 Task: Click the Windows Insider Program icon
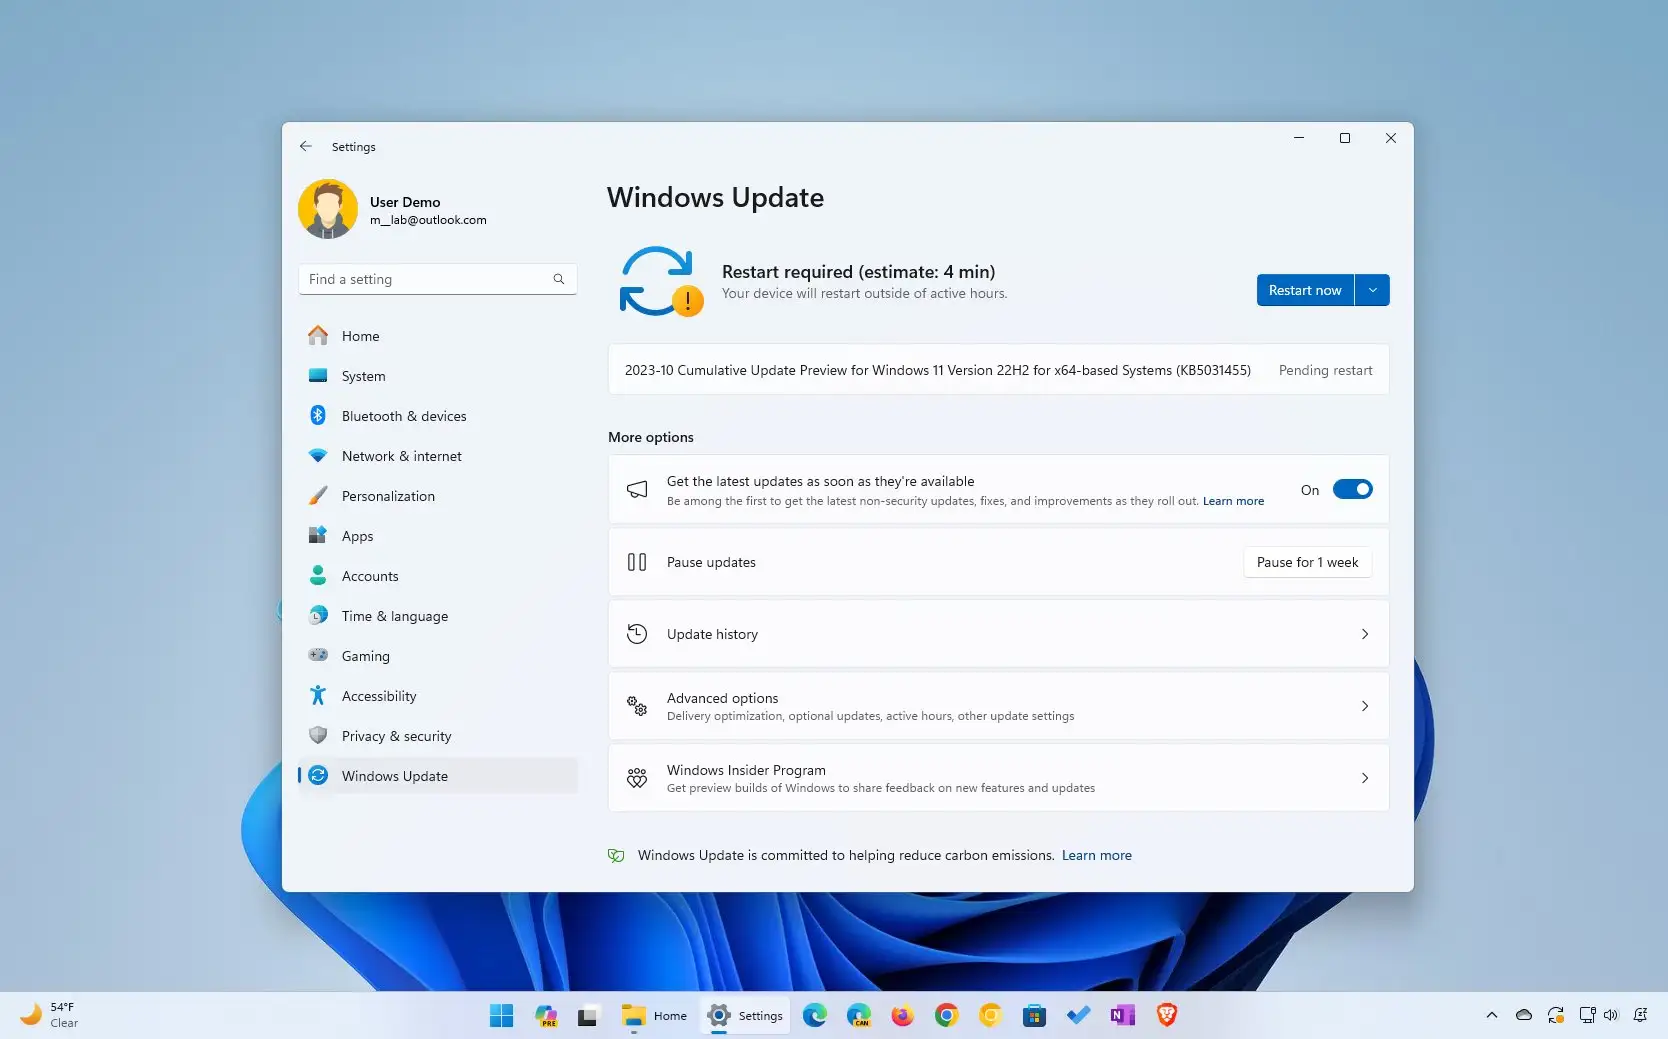pyautogui.click(x=637, y=777)
